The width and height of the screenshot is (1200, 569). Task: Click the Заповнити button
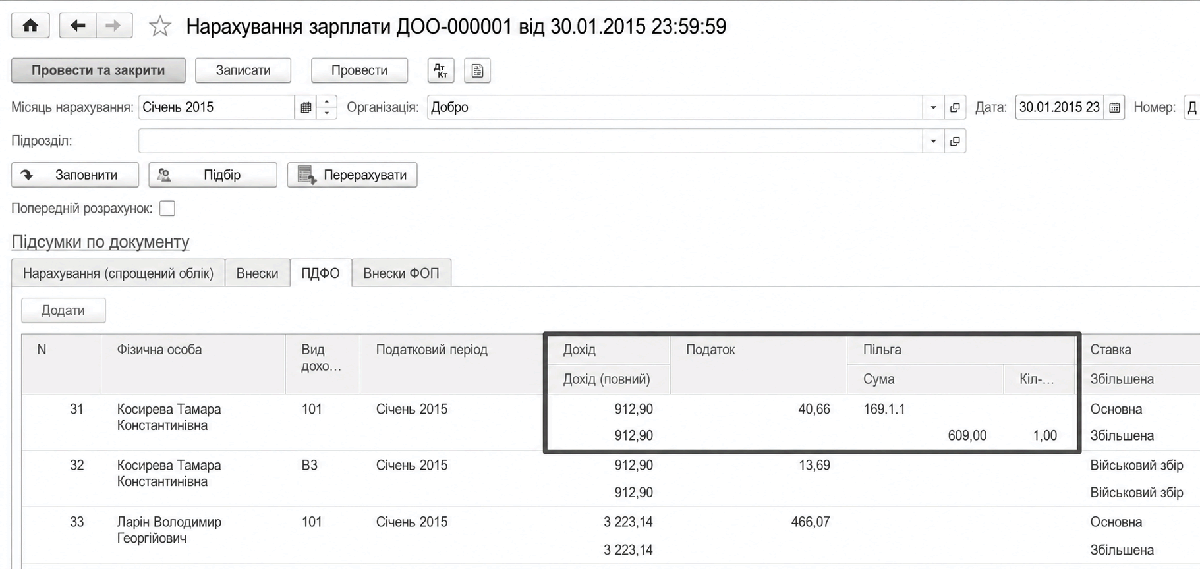tap(75, 174)
